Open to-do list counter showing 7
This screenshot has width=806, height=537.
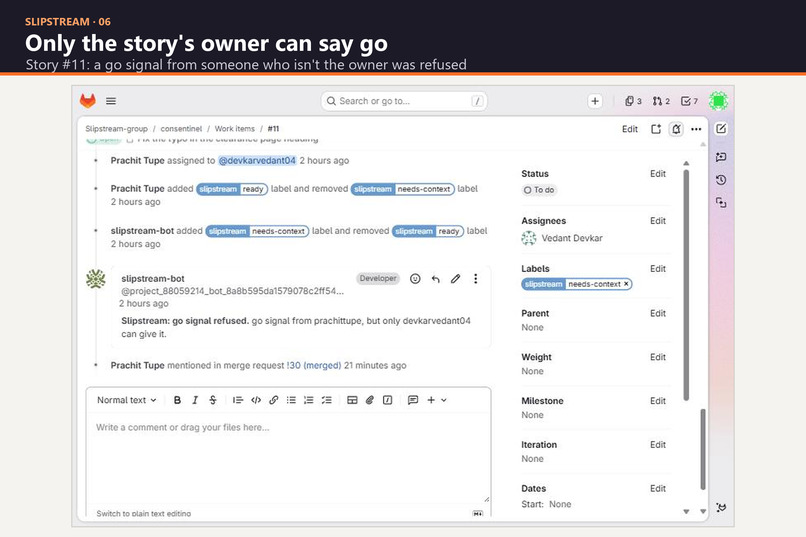point(689,101)
